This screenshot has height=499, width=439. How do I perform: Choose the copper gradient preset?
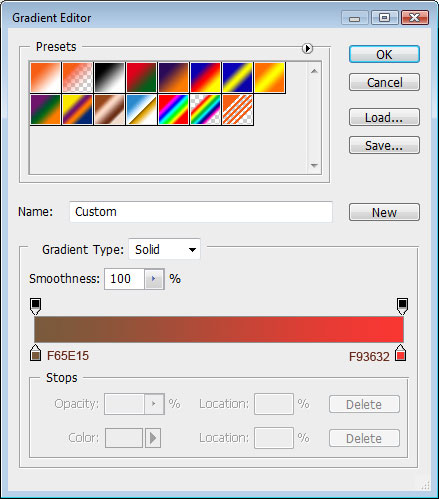tap(109, 109)
